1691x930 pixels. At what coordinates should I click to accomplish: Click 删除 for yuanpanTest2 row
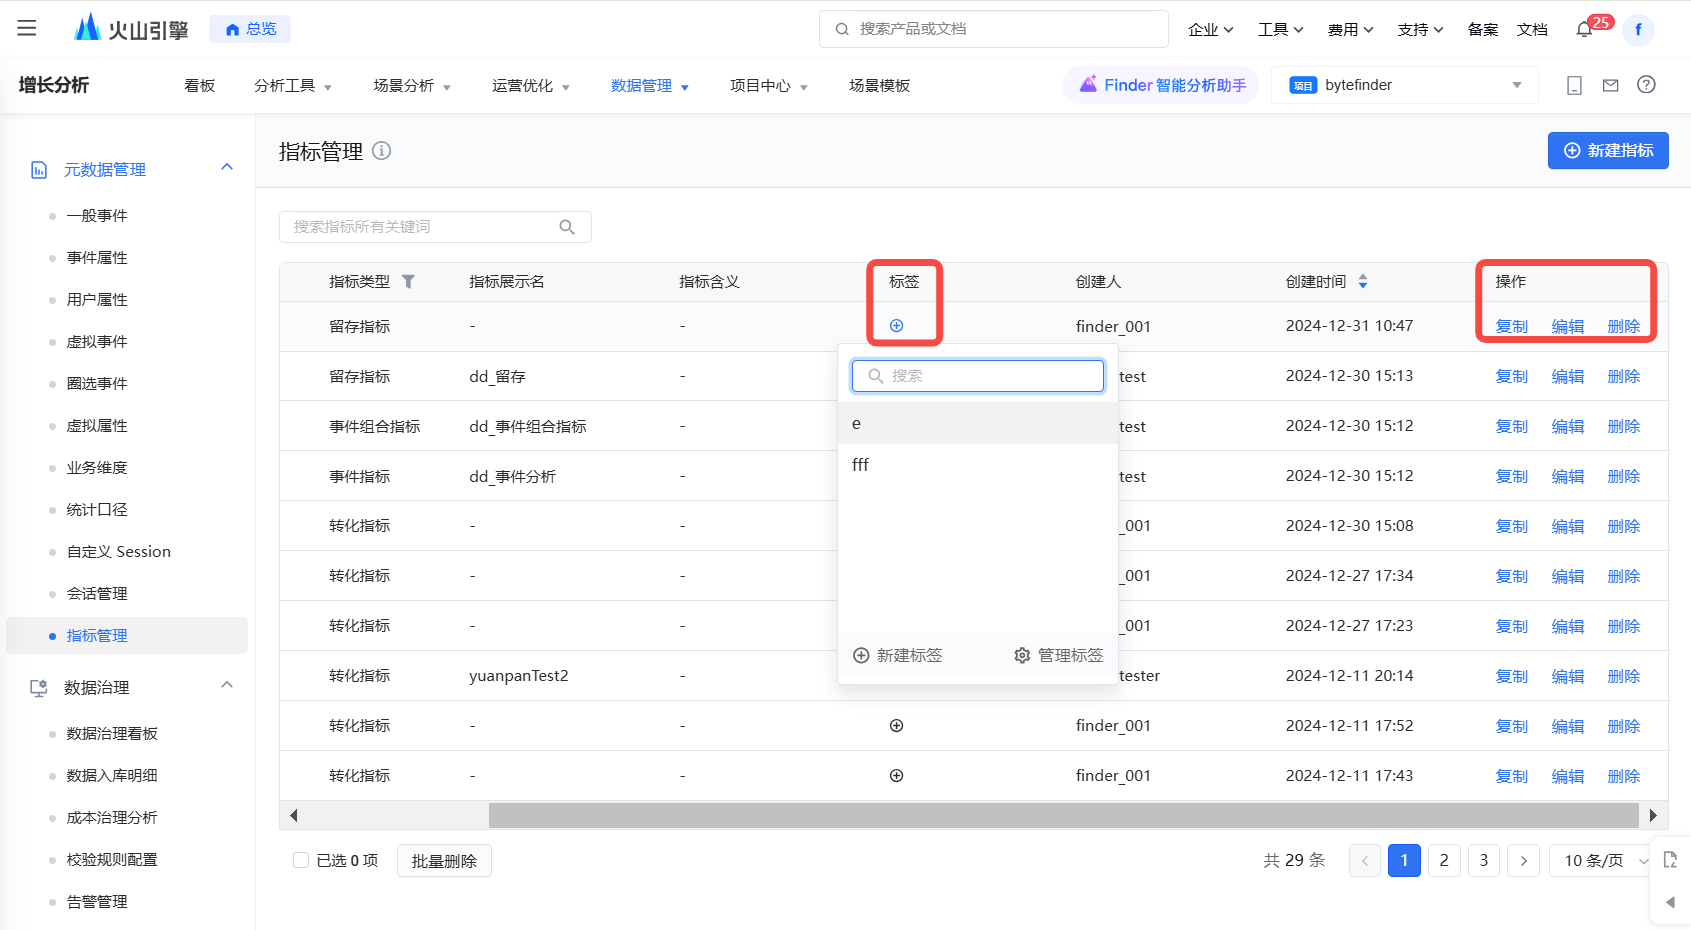point(1624,677)
